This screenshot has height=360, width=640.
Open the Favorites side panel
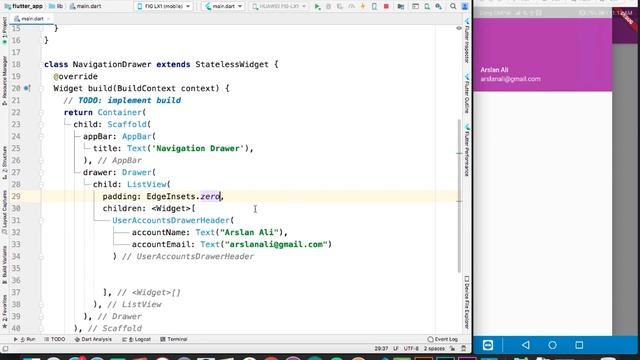pyautogui.click(x=4, y=312)
